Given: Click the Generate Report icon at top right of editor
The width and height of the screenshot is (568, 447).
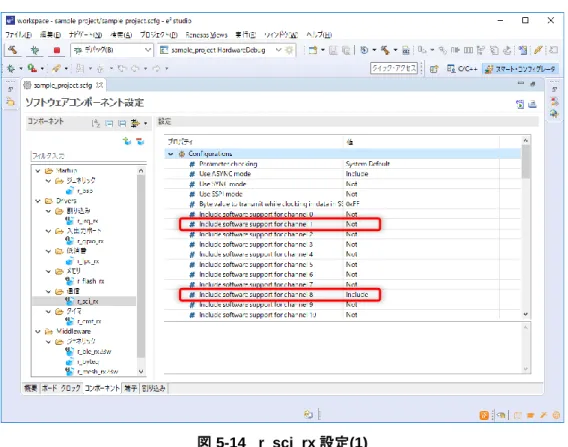Looking at the screenshot, I should [x=532, y=104].
